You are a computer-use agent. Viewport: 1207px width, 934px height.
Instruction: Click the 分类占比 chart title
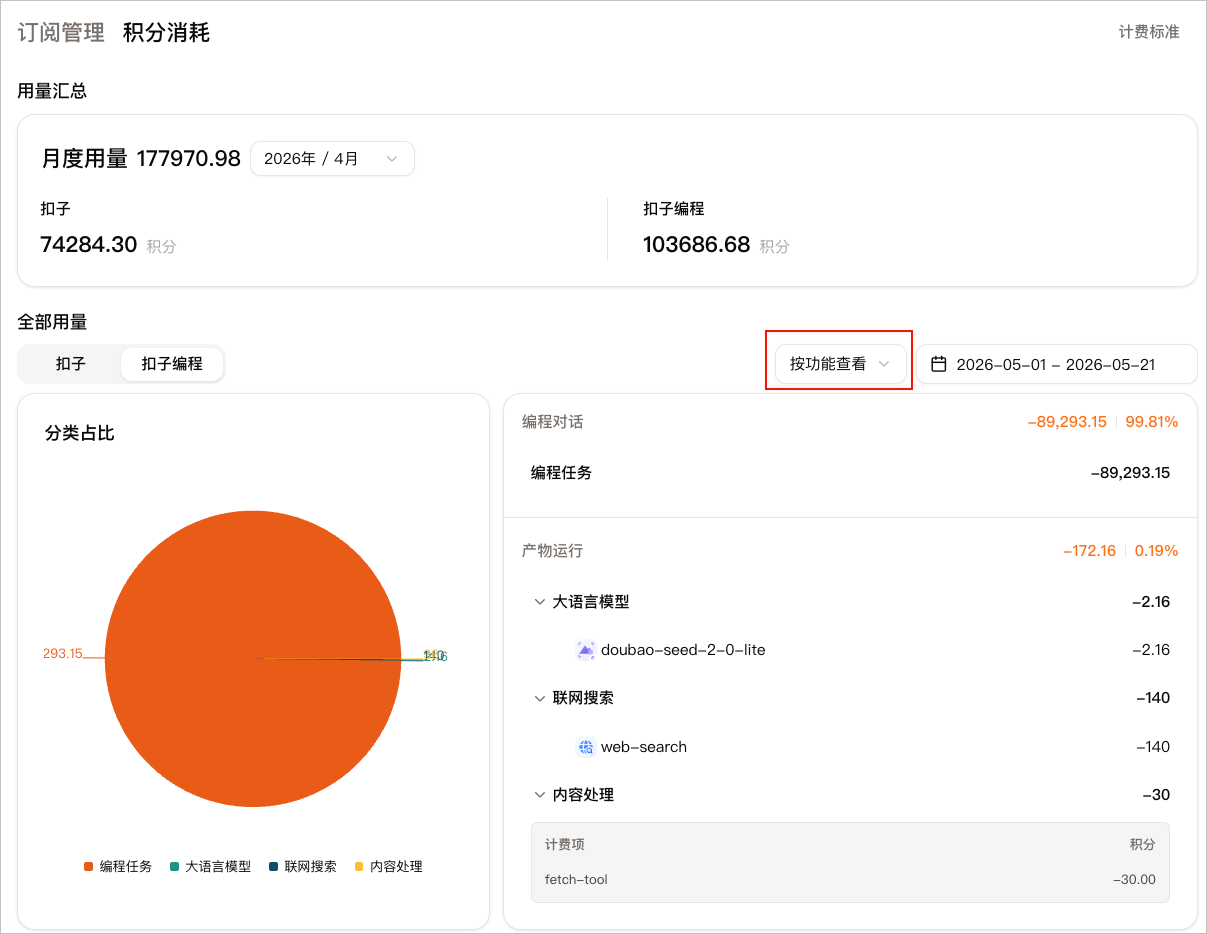79,434
